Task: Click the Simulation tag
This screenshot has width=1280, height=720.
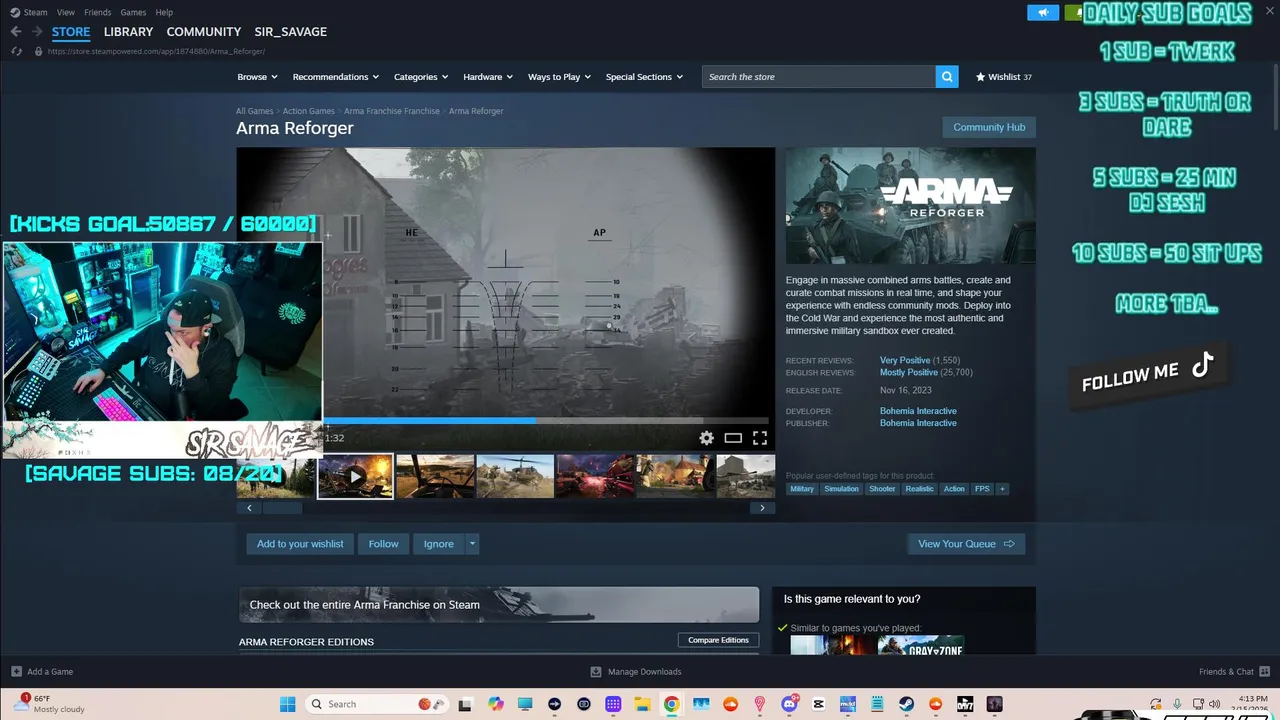Action: click(841, 489)
